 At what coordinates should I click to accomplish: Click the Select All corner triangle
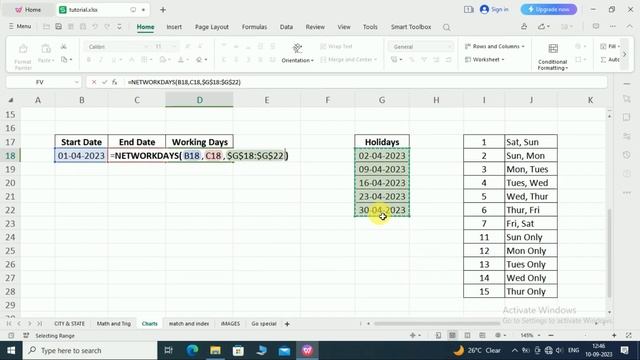click(11, 100)
